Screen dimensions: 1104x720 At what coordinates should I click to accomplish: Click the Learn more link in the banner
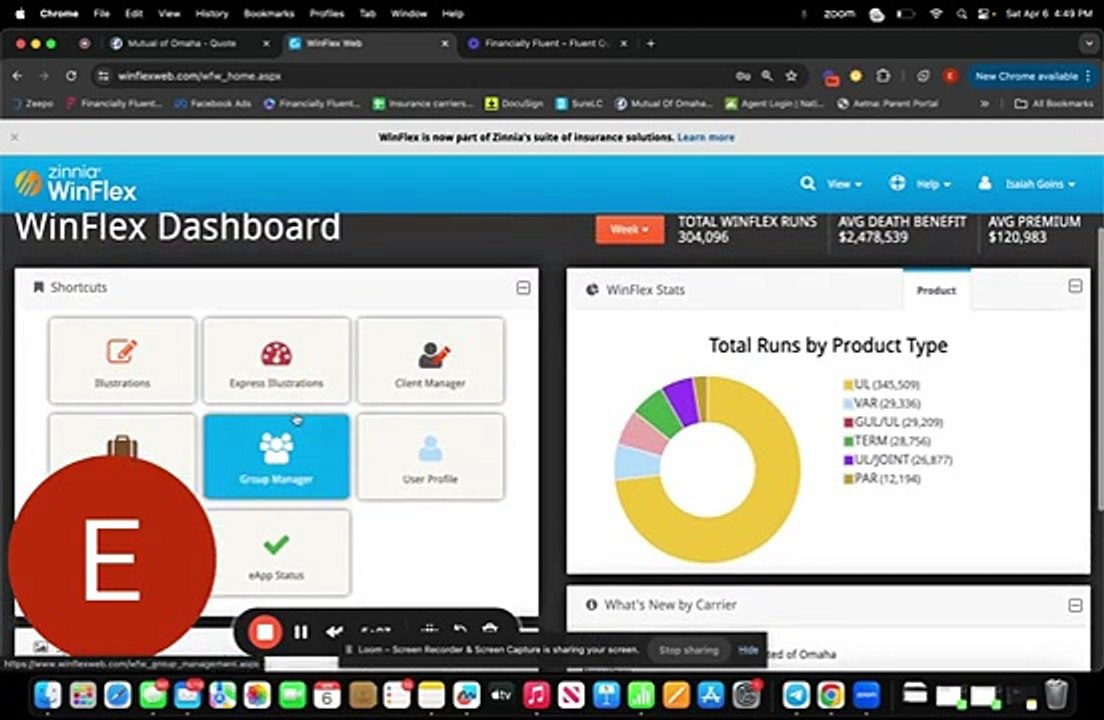[x=706, y=137]
